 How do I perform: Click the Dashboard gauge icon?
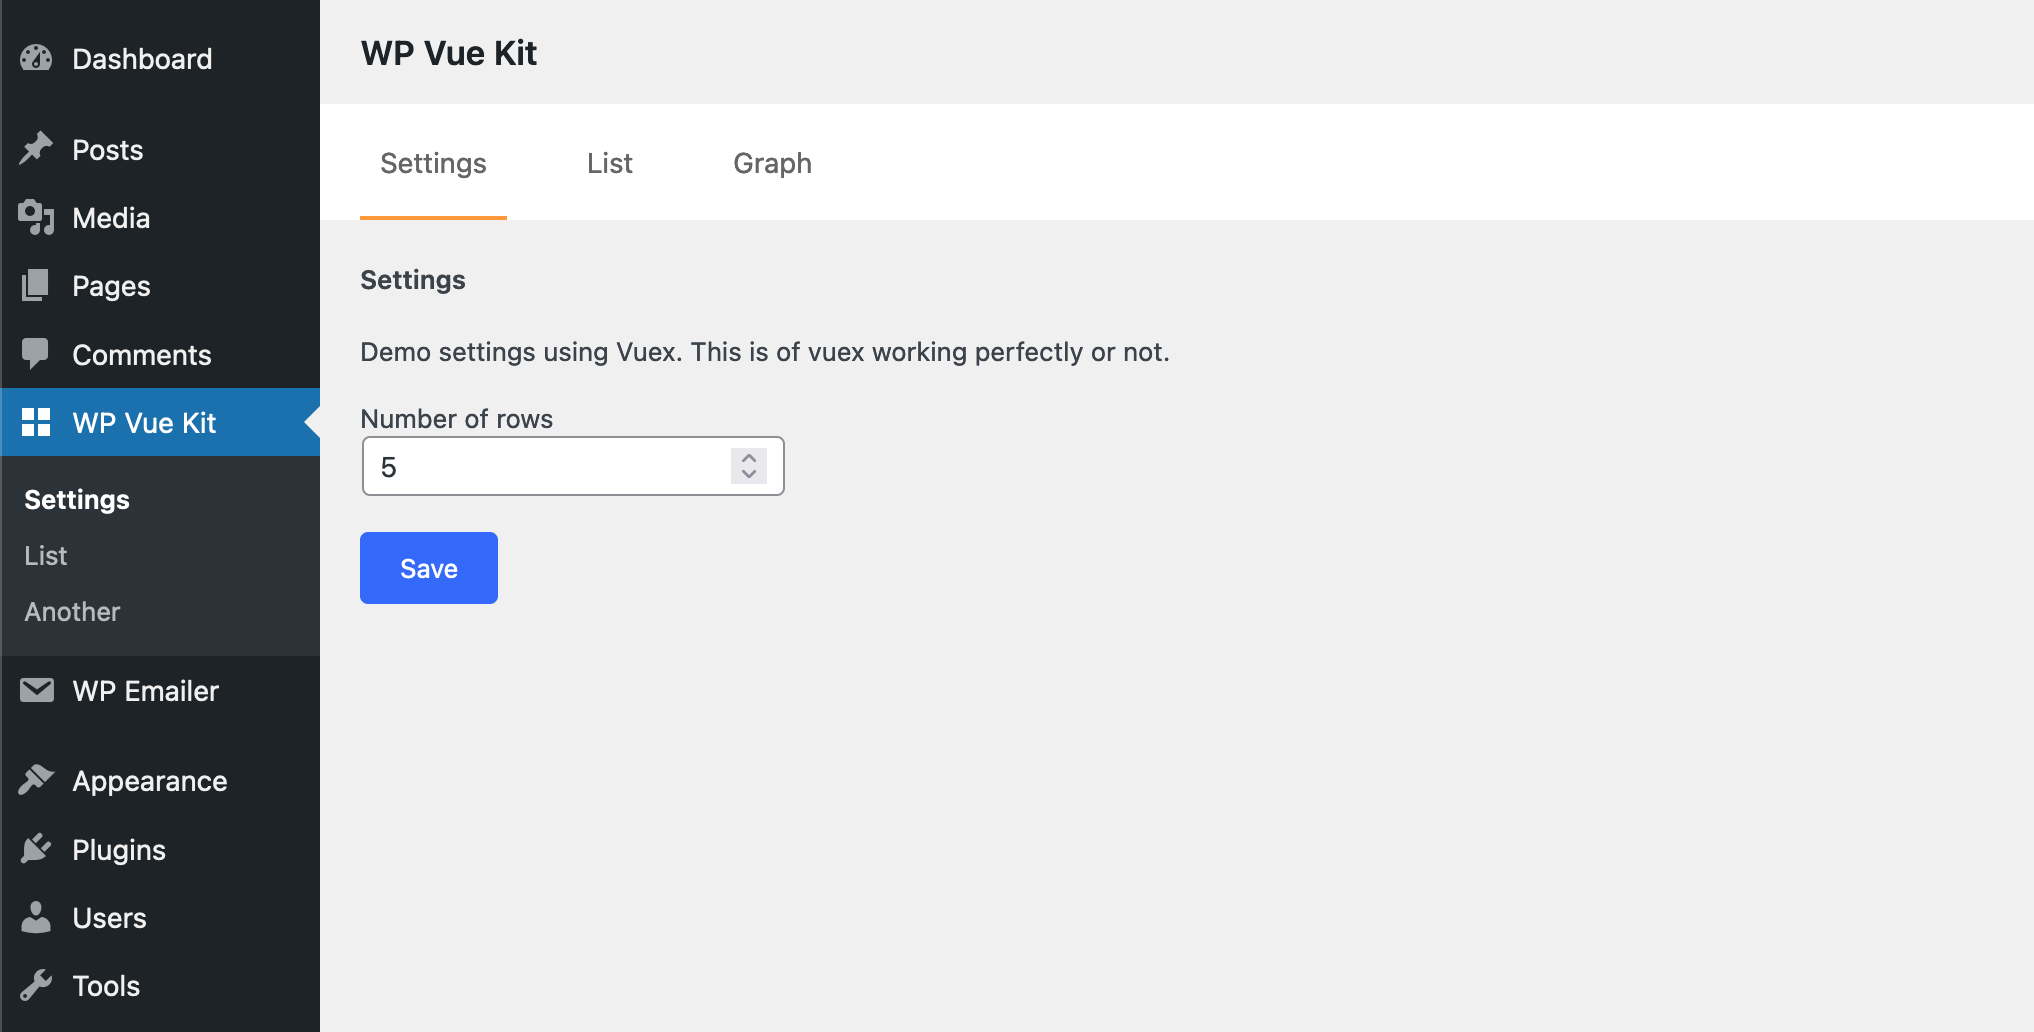tap(36, 58)
